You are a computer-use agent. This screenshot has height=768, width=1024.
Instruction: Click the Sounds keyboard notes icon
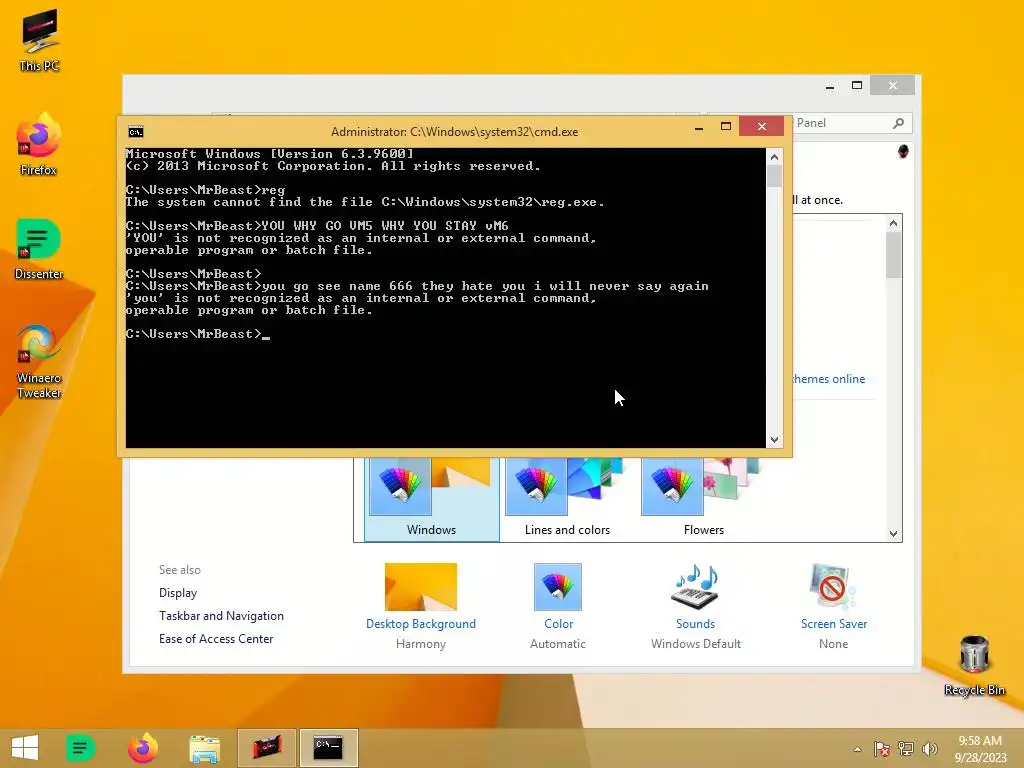click(x=696, y=586)
